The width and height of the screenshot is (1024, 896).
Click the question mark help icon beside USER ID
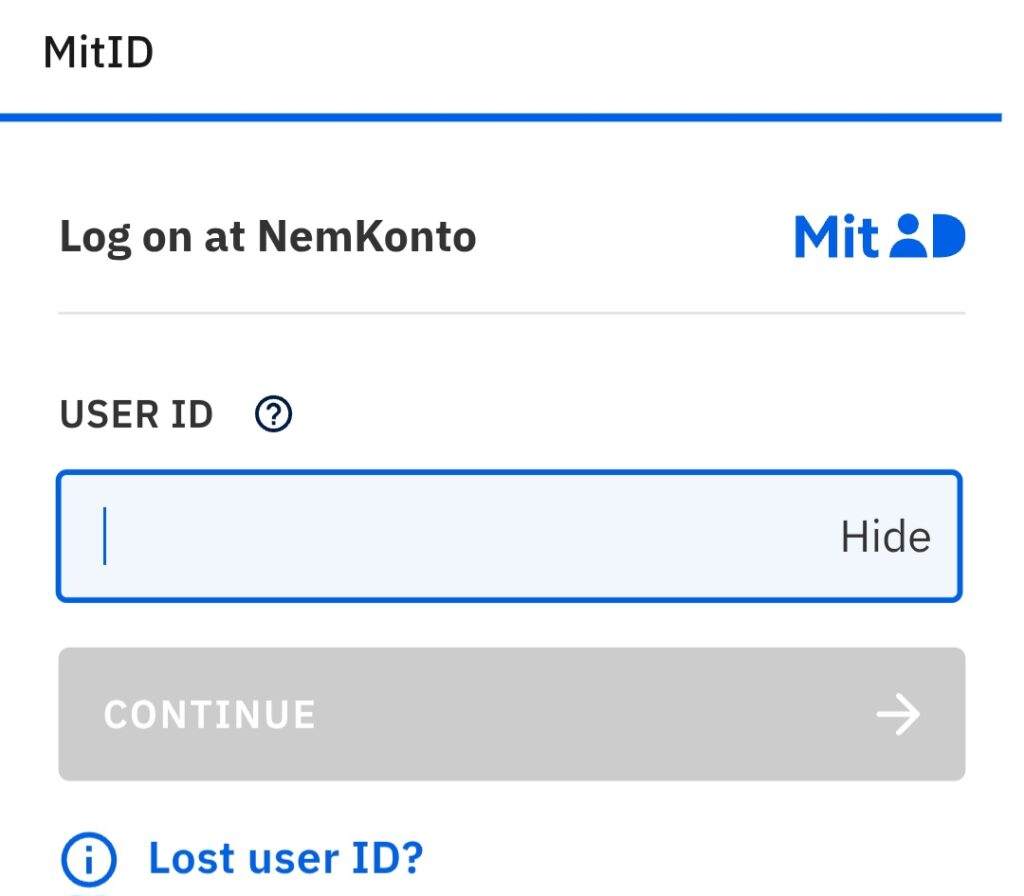pyautogui.click(x=273, y=413)
